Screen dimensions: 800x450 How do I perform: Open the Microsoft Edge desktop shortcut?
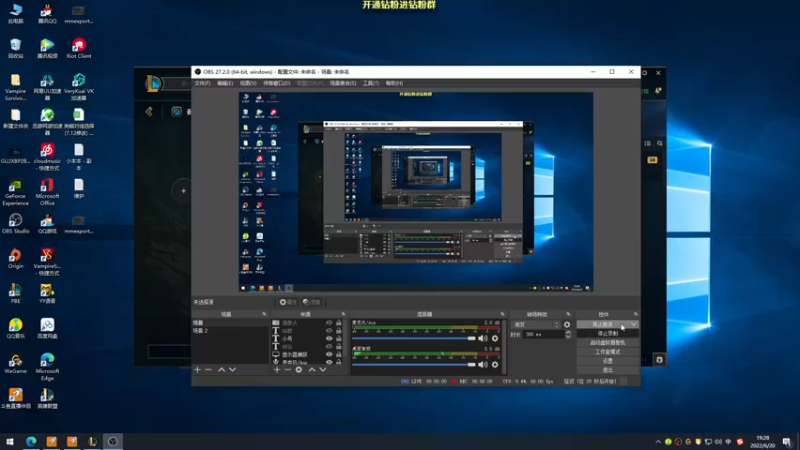47,367
